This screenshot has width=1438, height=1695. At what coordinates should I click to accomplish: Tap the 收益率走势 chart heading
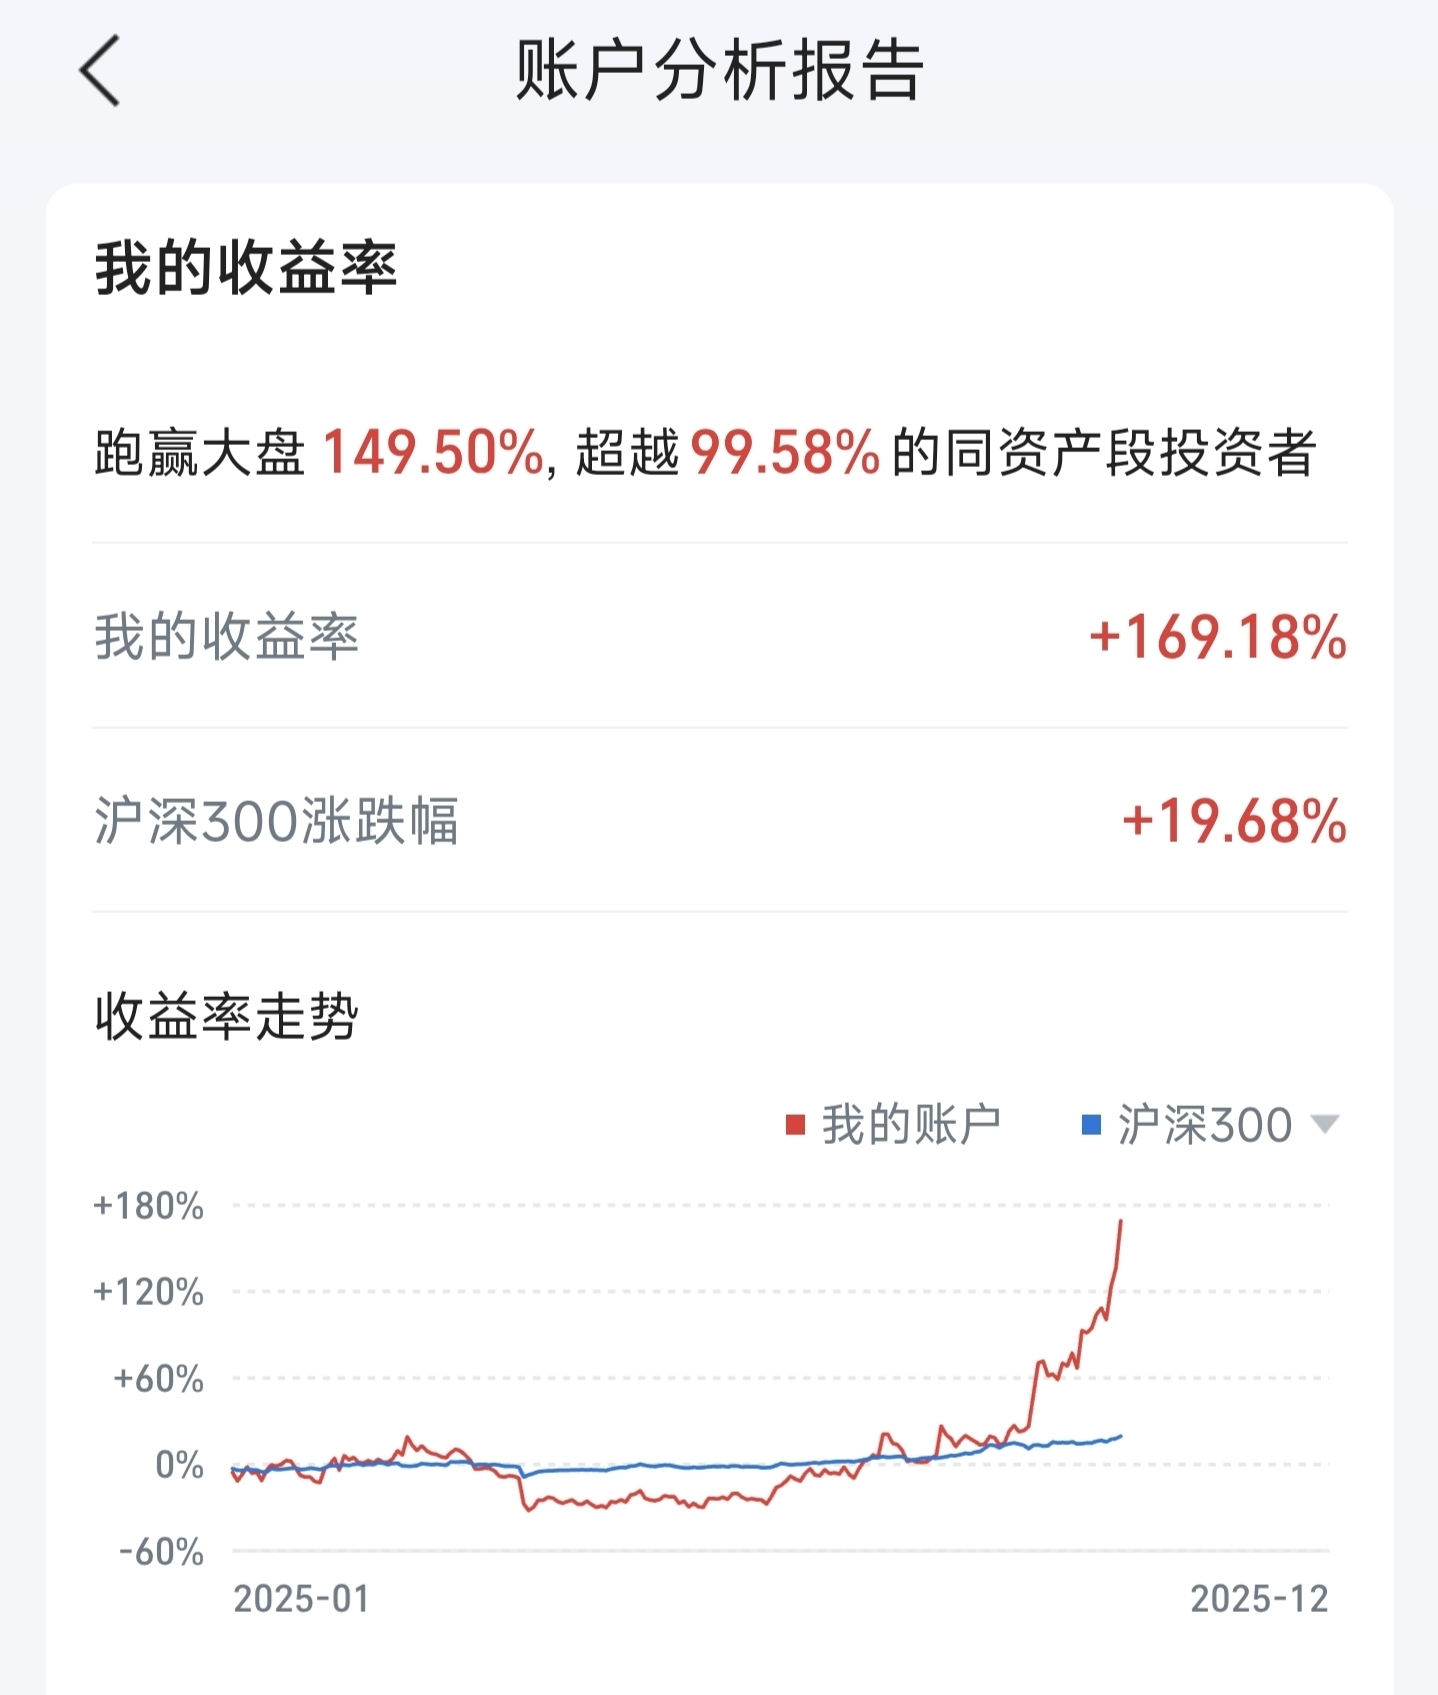click(226, 1017)
